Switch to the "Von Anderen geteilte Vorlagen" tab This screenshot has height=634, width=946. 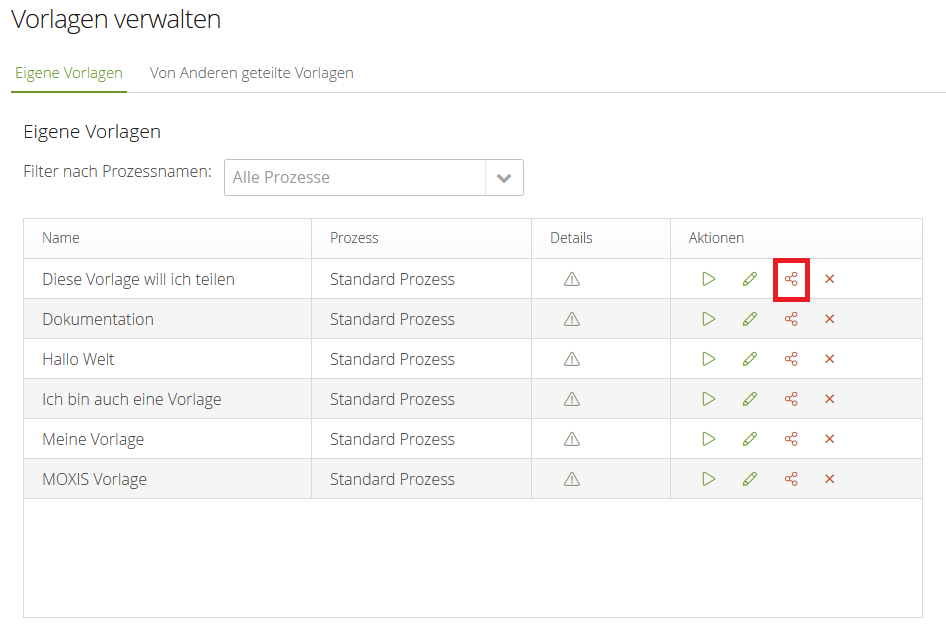[251, 72]
